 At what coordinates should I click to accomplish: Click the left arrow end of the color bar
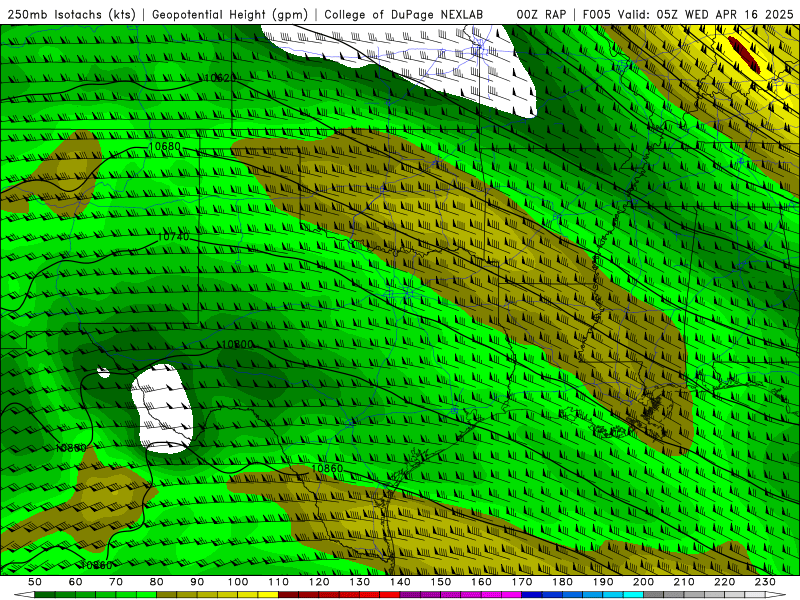(24, 595)
